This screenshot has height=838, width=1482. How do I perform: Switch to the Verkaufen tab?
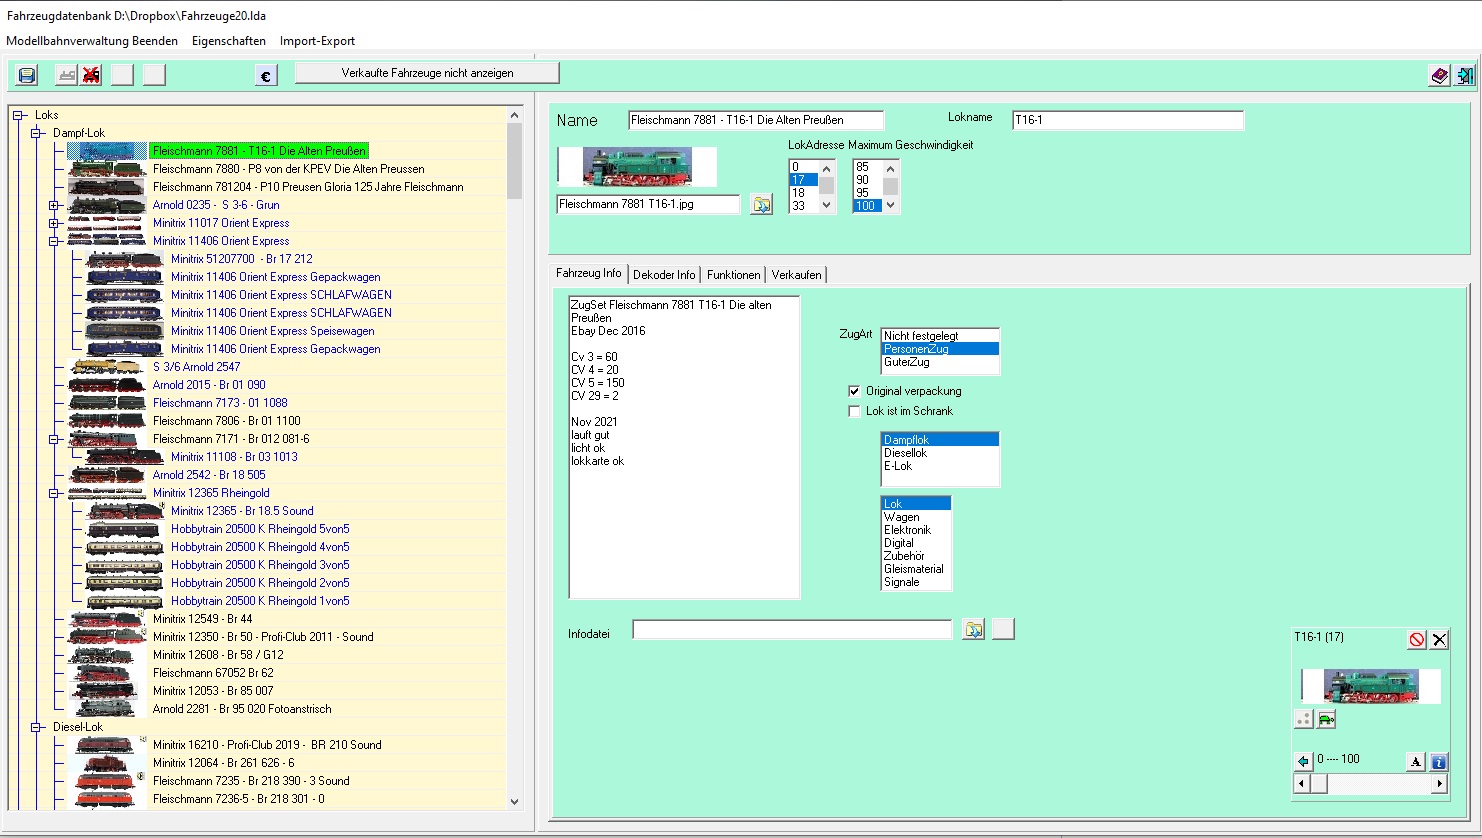797,275
